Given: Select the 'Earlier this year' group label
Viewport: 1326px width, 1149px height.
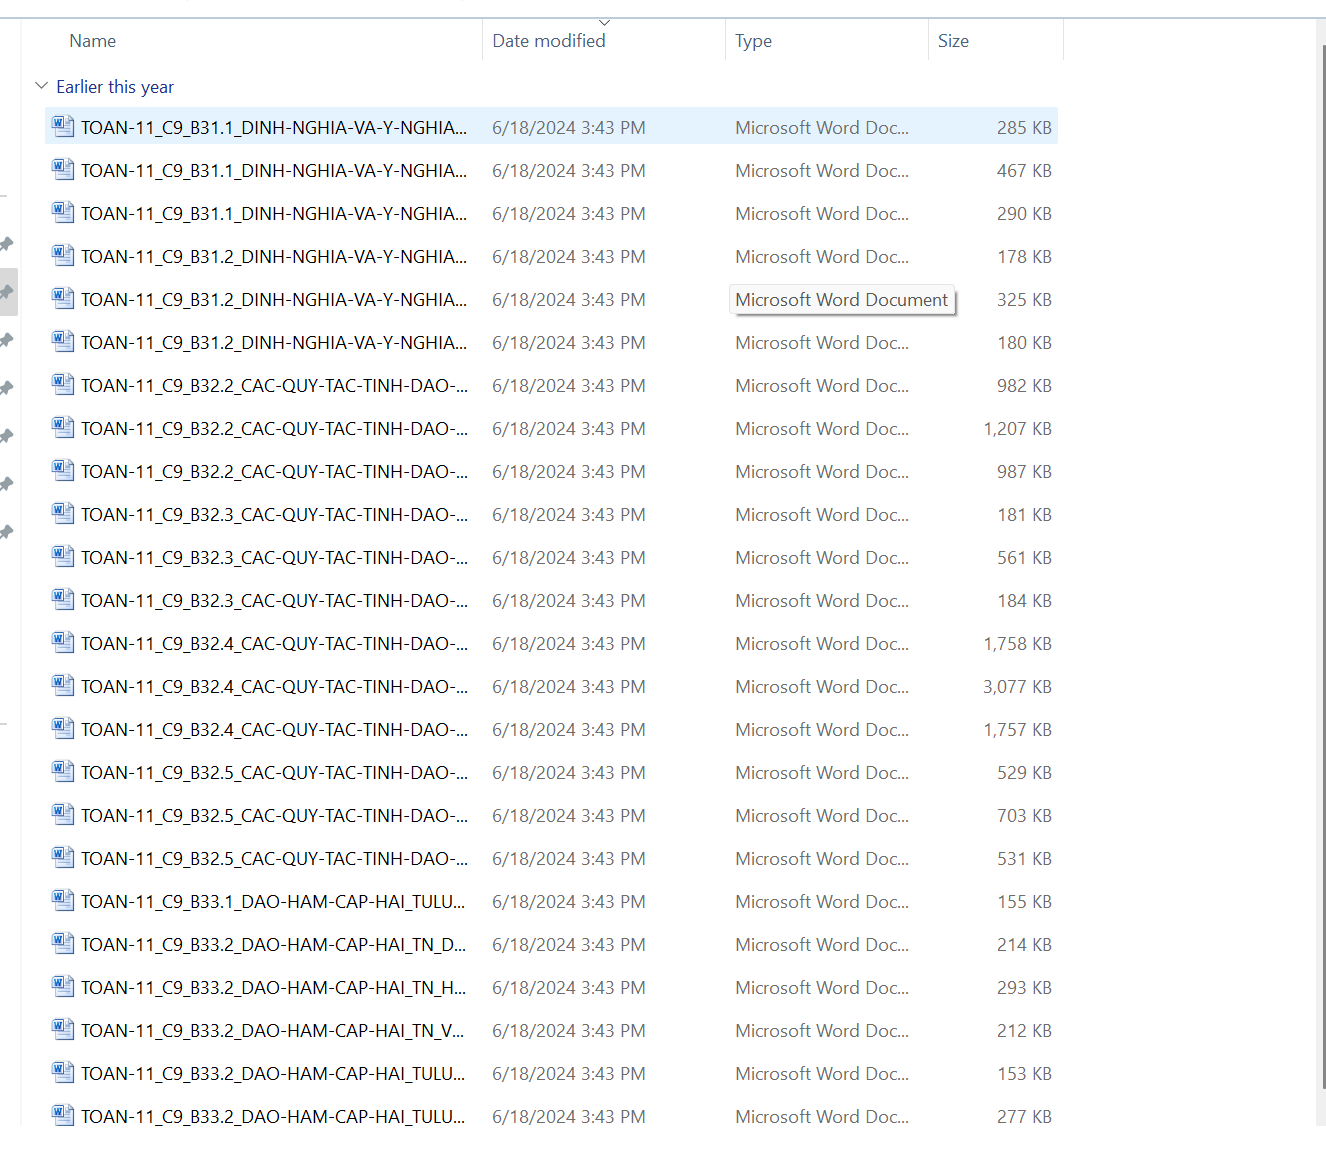Looking at the screenshot, I should pos(115,87).
